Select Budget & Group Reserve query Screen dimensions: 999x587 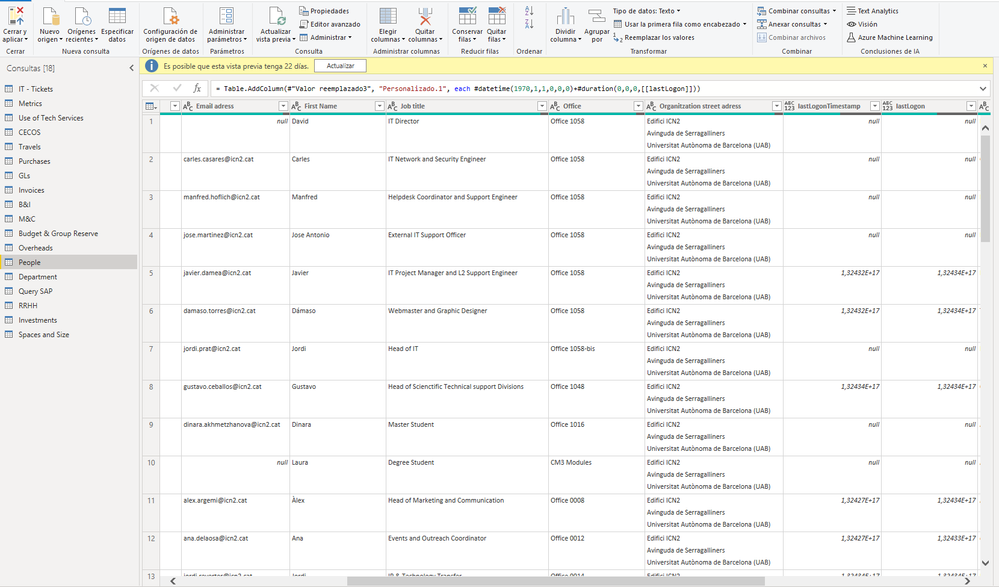69,233
